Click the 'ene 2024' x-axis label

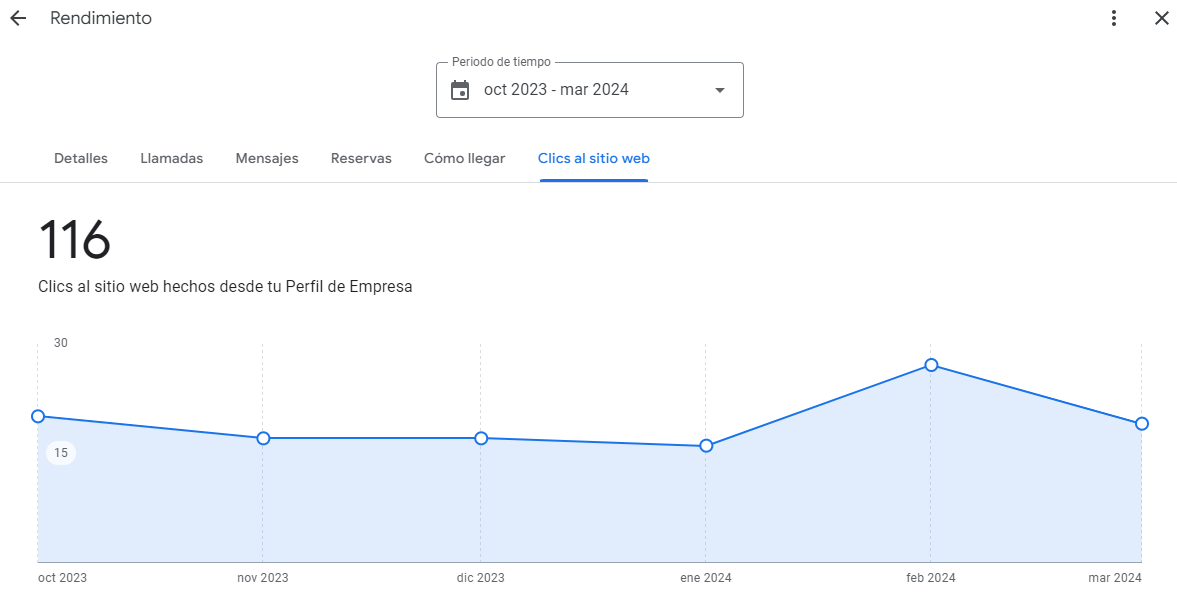[706, 578]
